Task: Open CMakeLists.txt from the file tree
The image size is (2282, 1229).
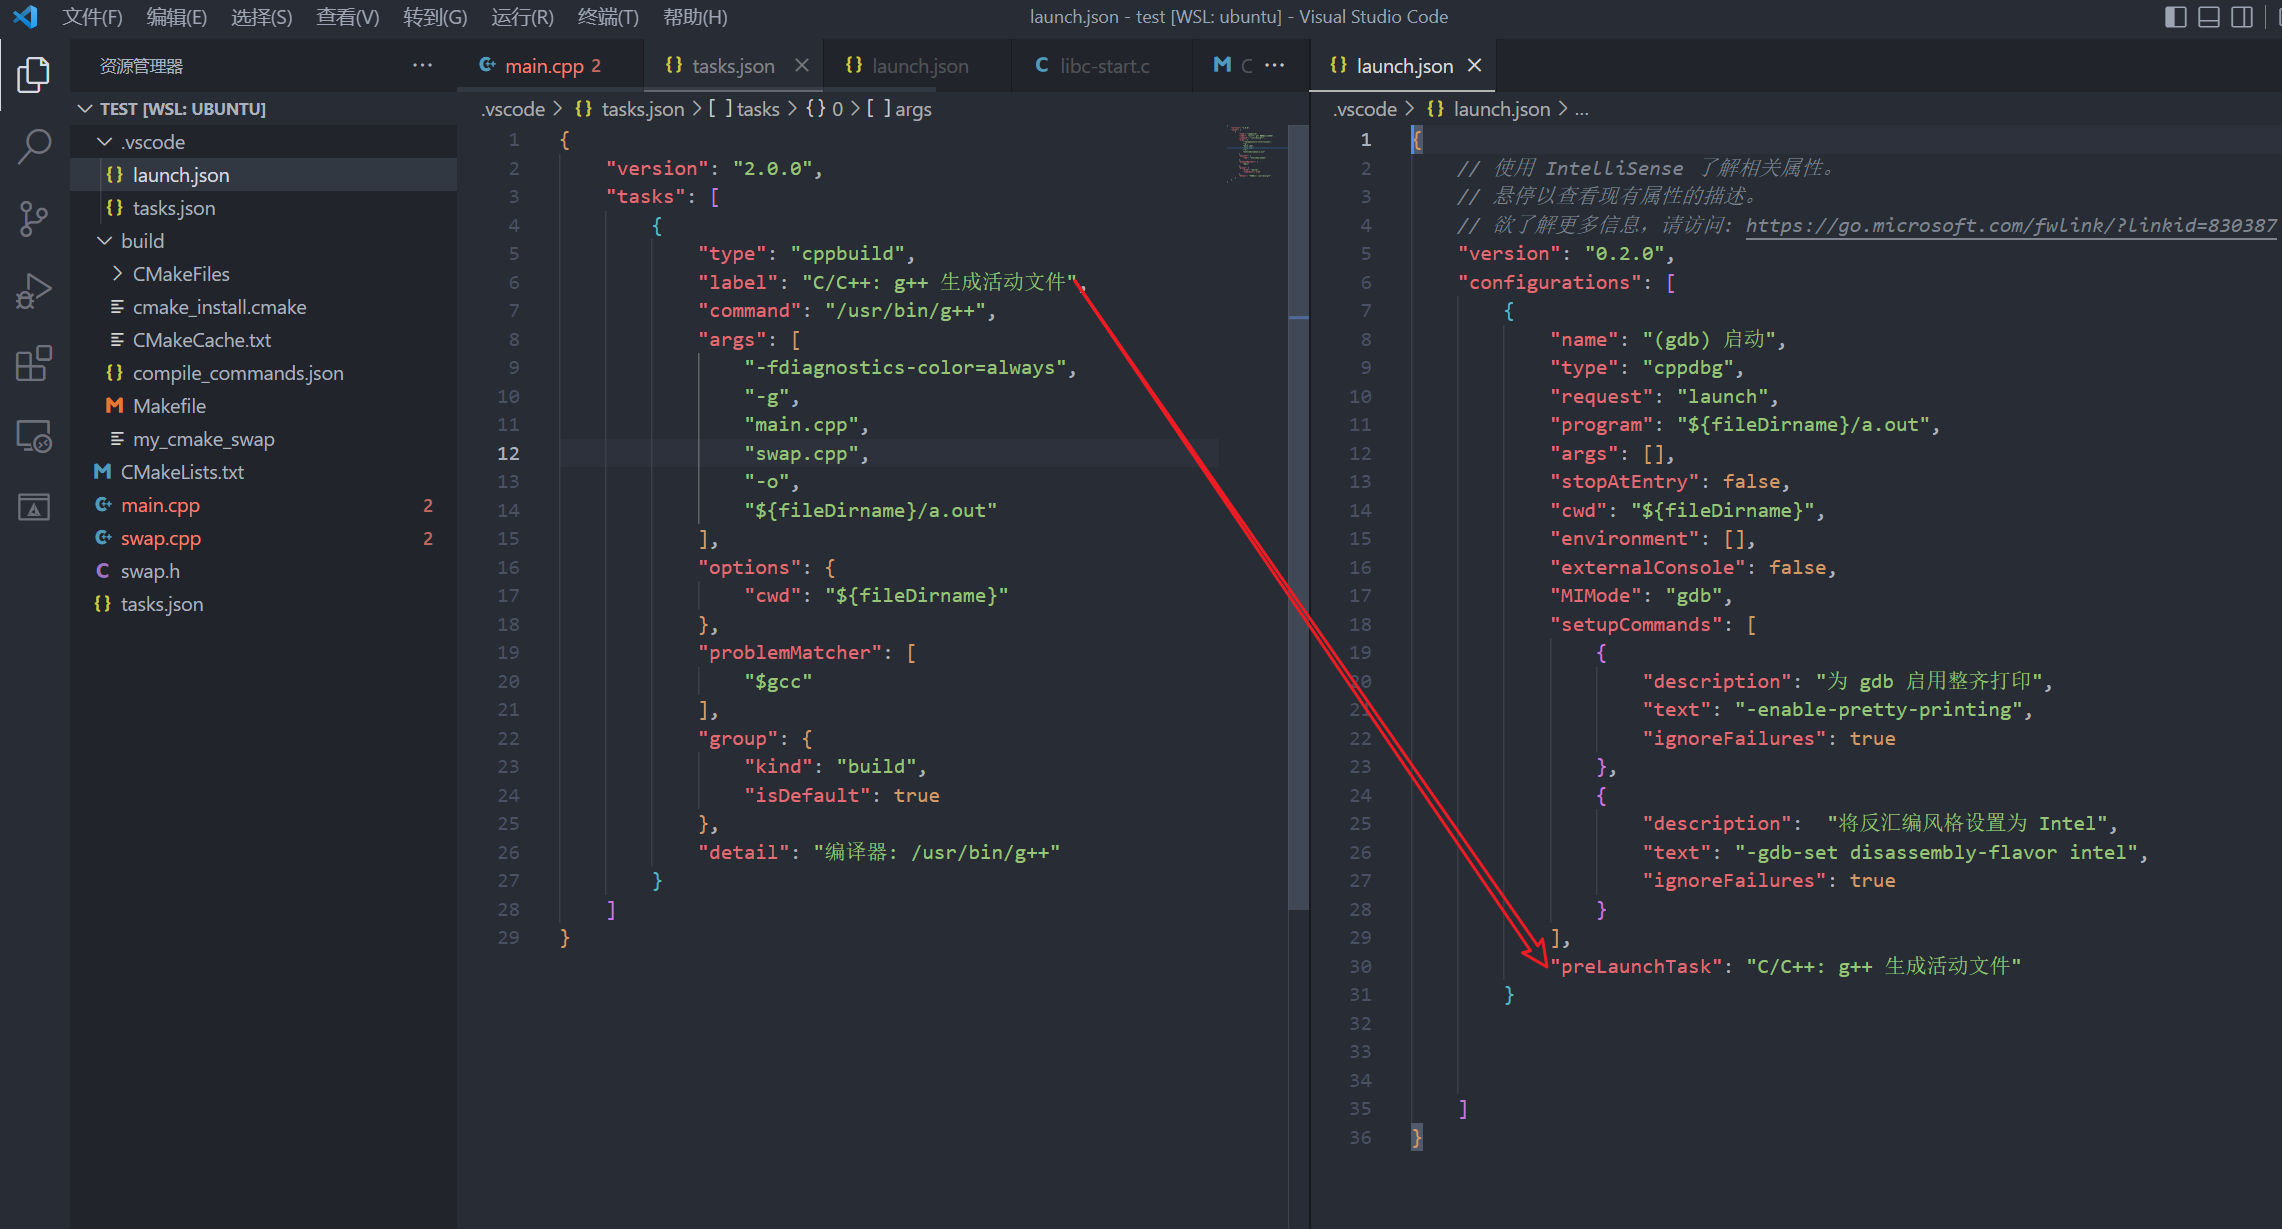Action: [x=182, y=472]
